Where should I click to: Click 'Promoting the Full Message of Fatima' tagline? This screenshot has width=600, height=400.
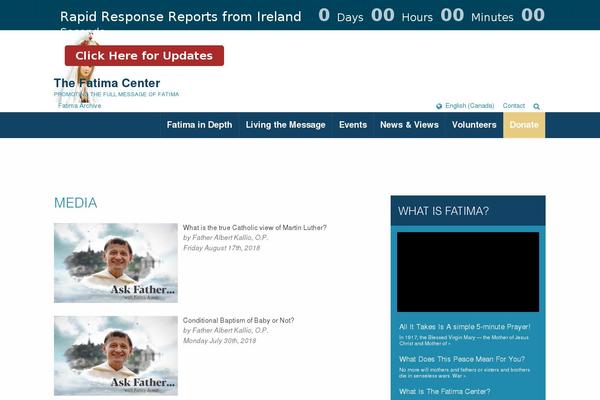116,94
